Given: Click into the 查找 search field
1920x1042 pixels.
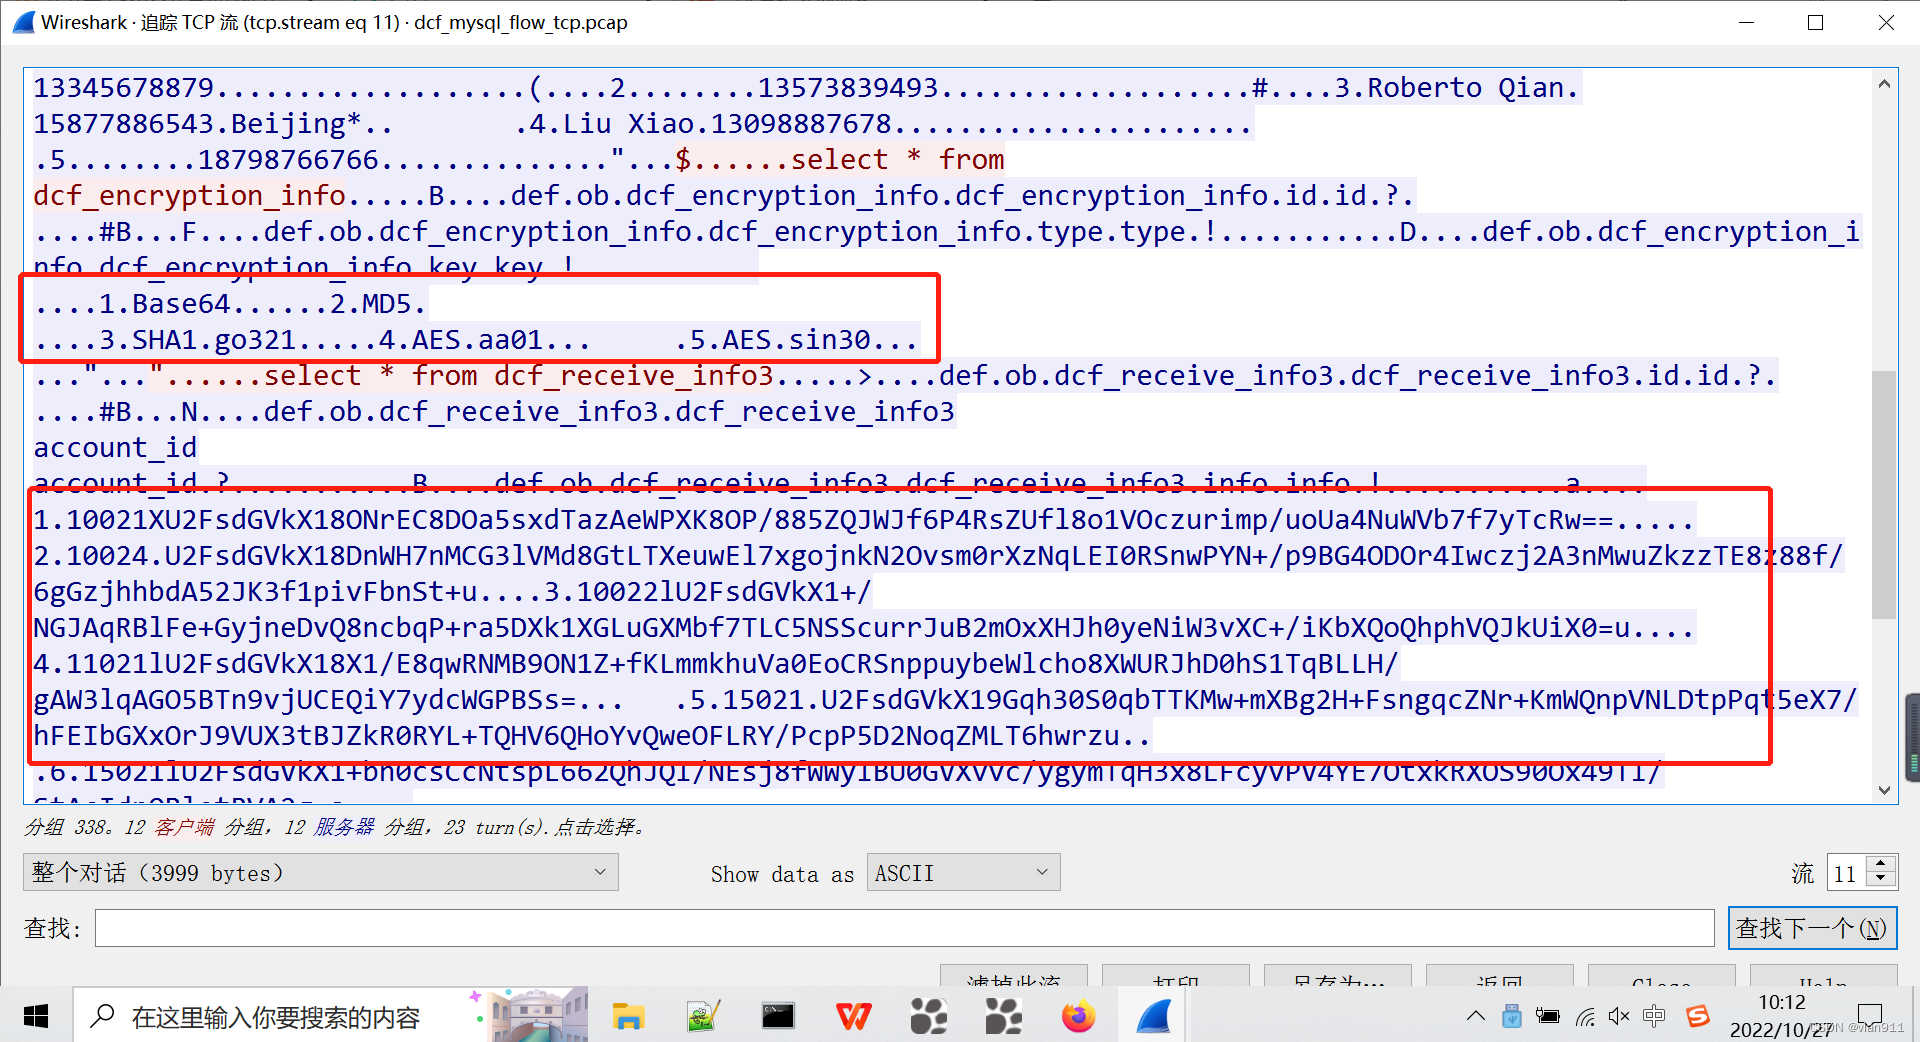Looking at the screenshot, I should [x=905, y=928].
